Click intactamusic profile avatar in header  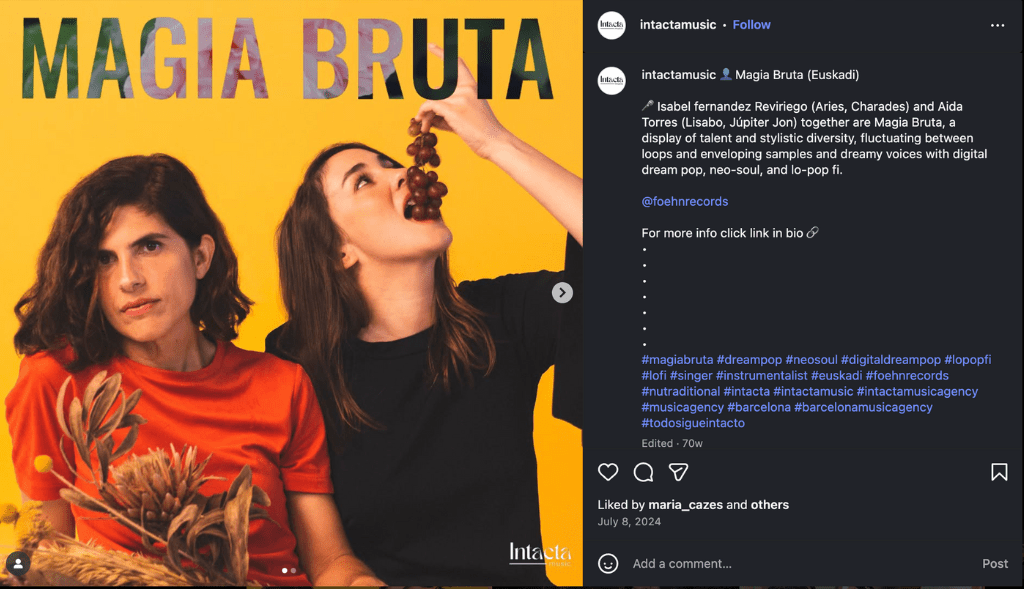(612, 25)
